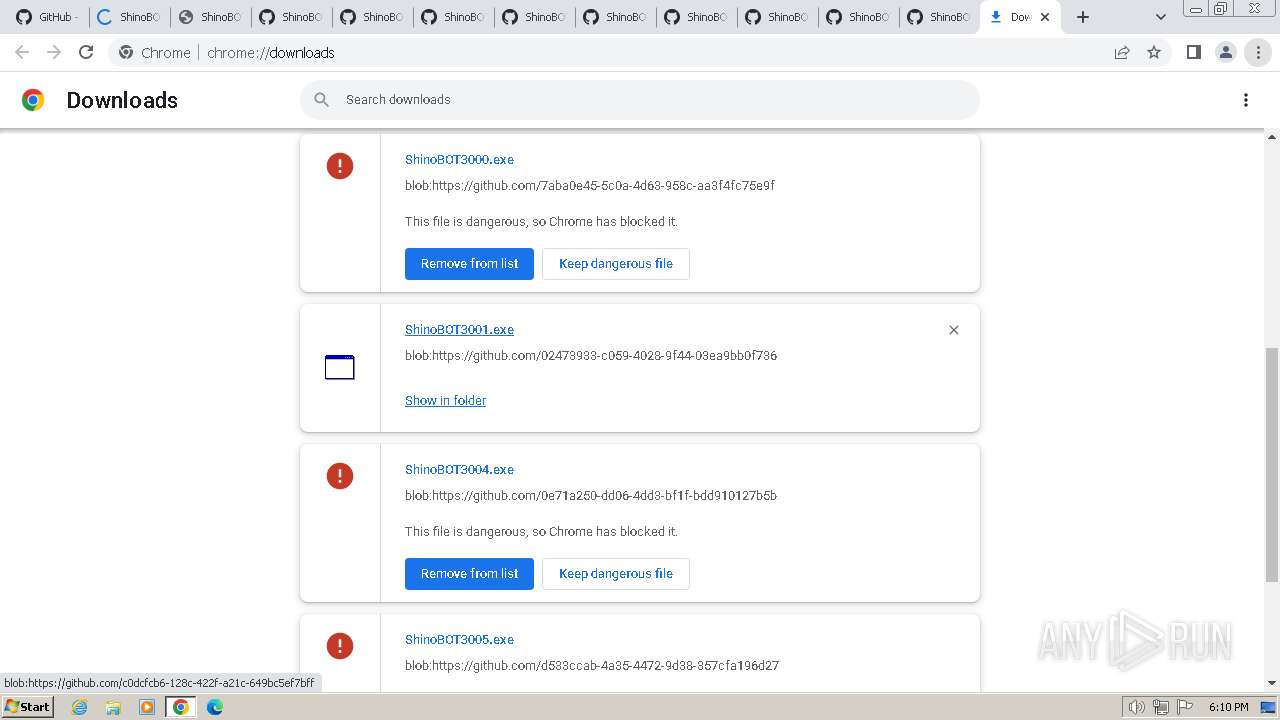Open the Chrome profile avatar icon

tap(1225, 52)
